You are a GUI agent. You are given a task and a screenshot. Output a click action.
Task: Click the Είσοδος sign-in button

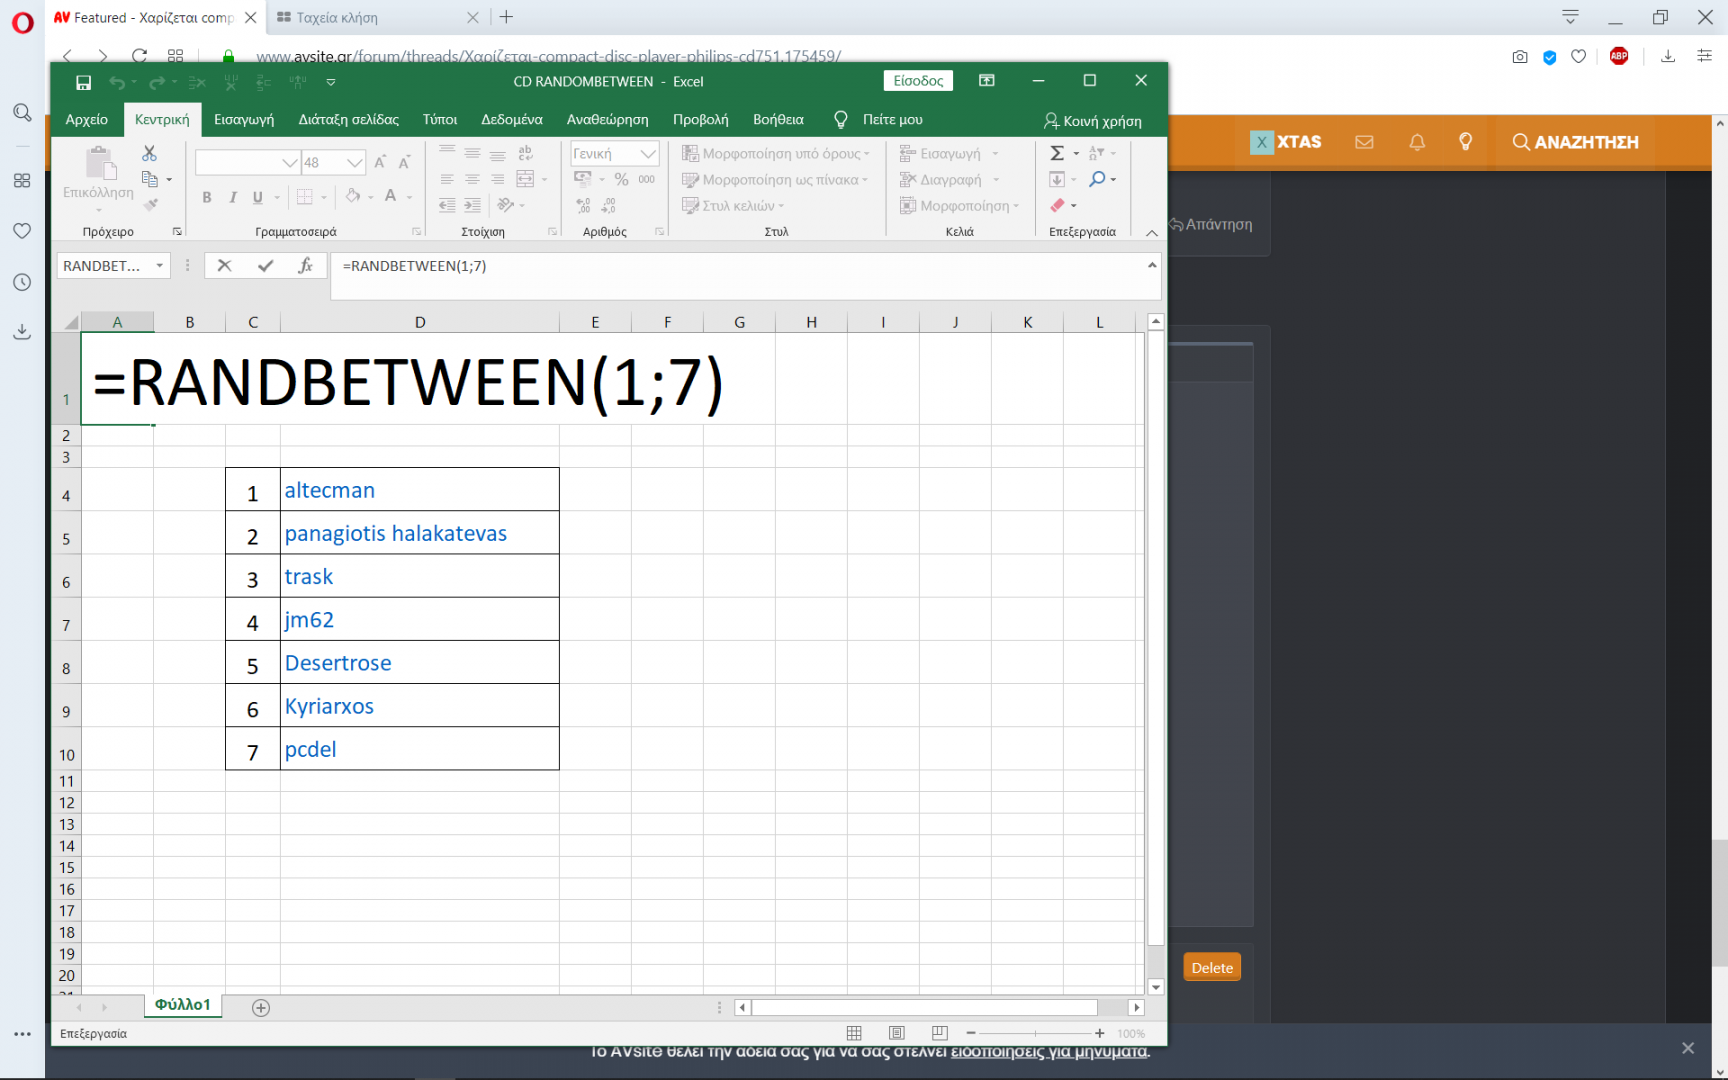pos(917,81)
